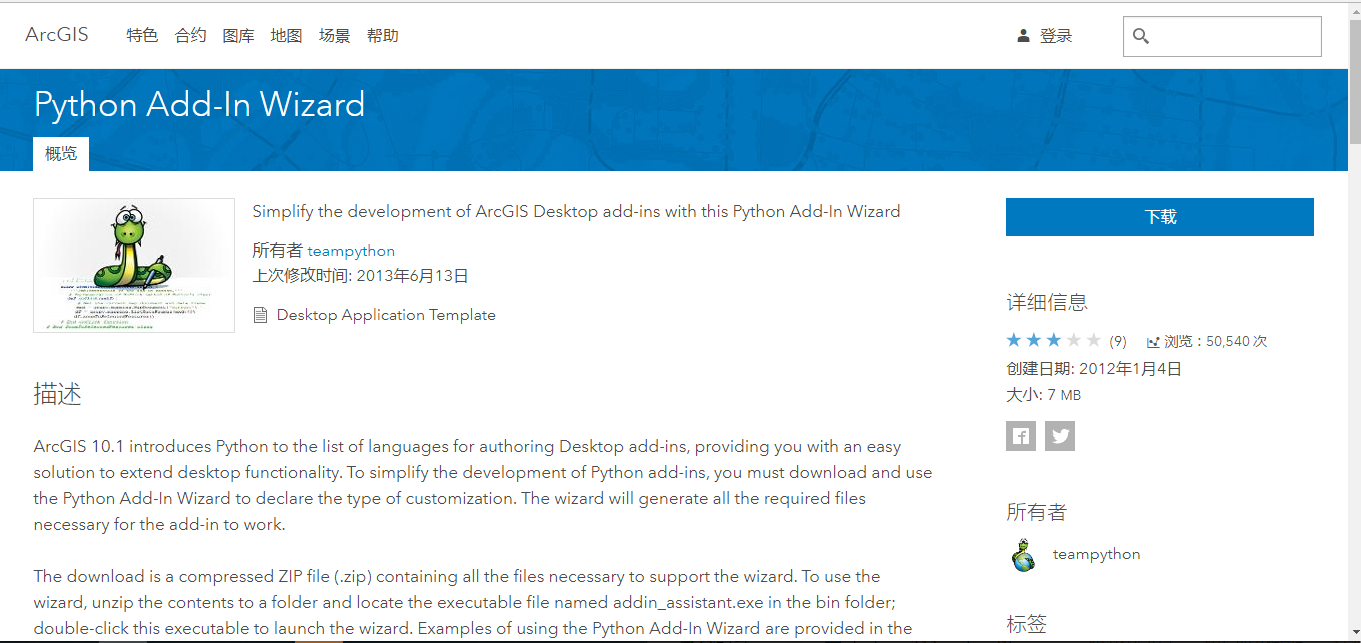
Task: Give a five-star rating
Action: pos(1095,339)
